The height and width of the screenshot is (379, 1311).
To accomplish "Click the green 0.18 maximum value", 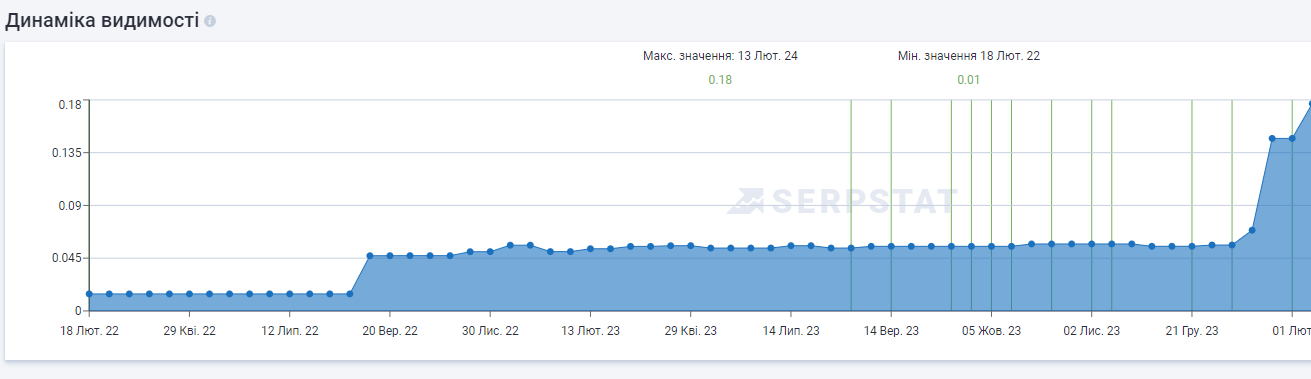I will [x=720, y=80].
